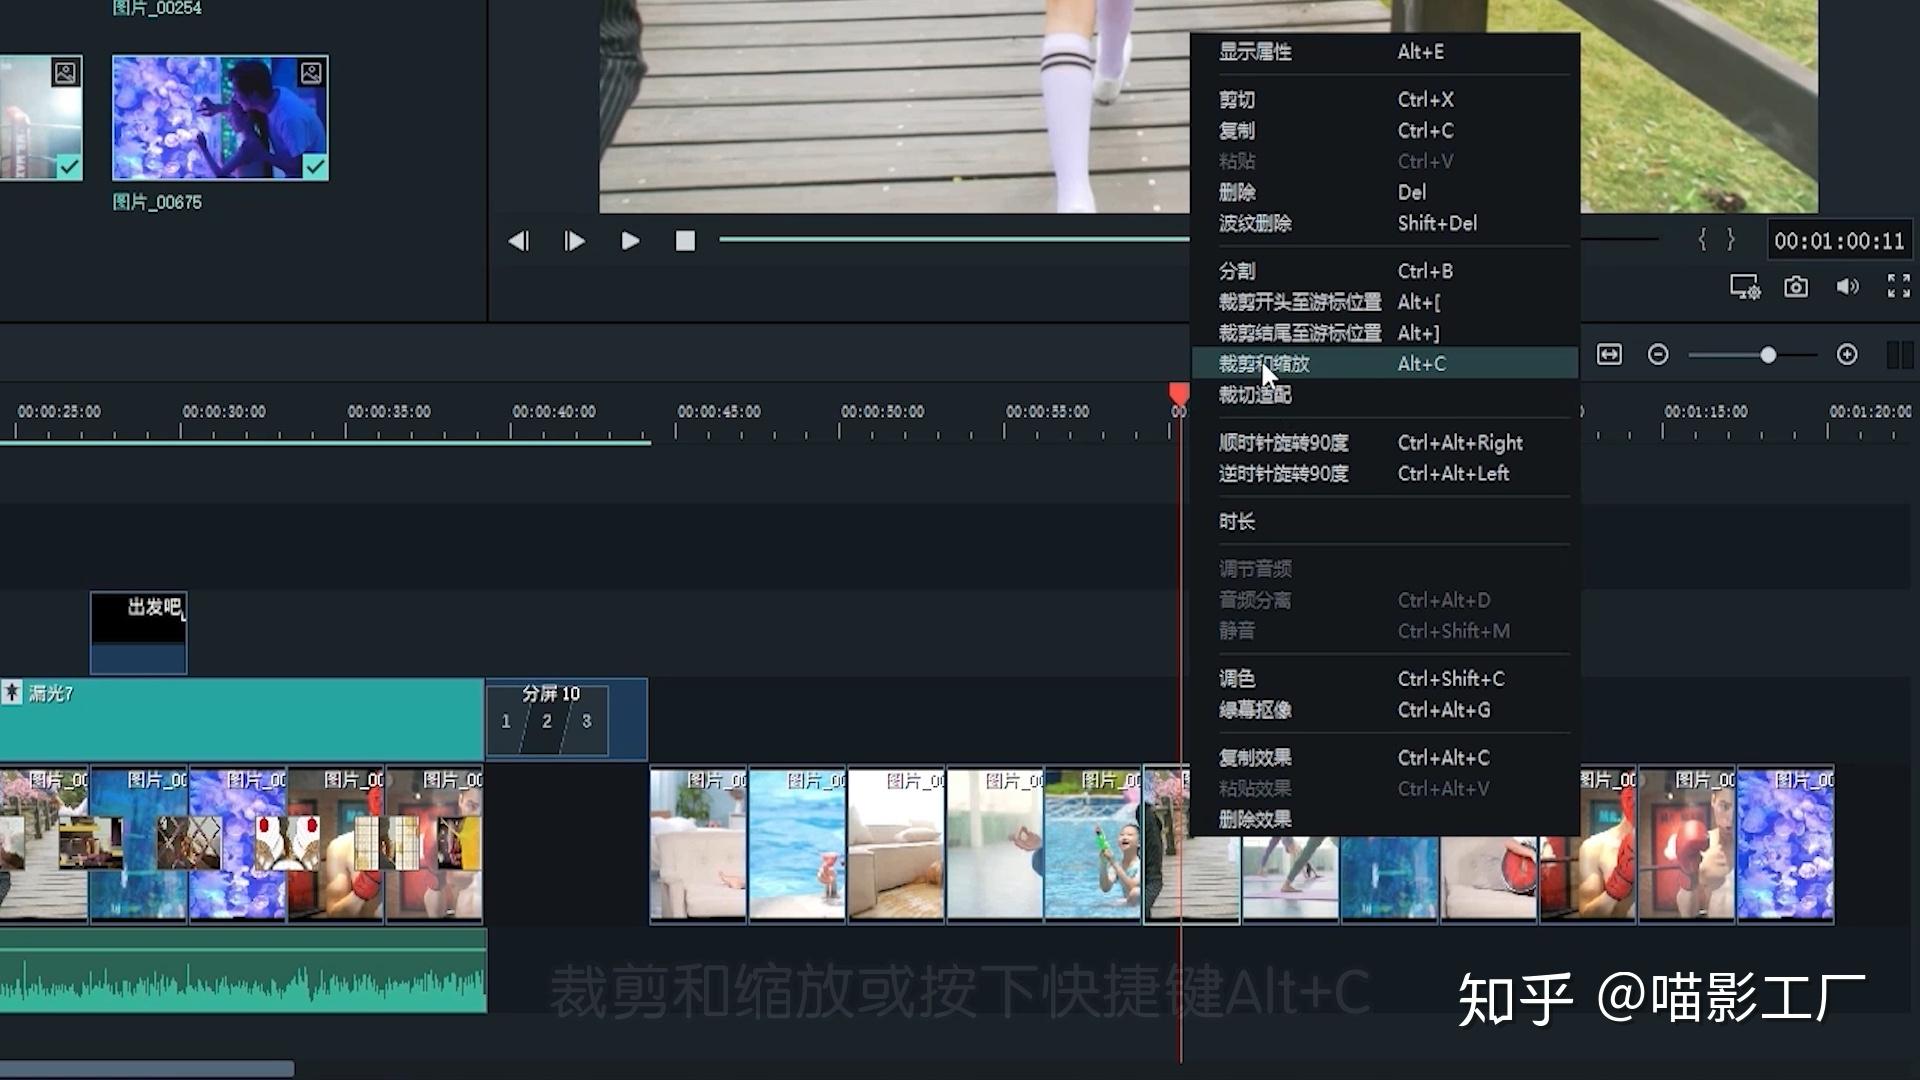The image size is (1920, 1080).
Task: Select 分割 menu entry
Action: pyautogui.click(x=1384, y=271)
